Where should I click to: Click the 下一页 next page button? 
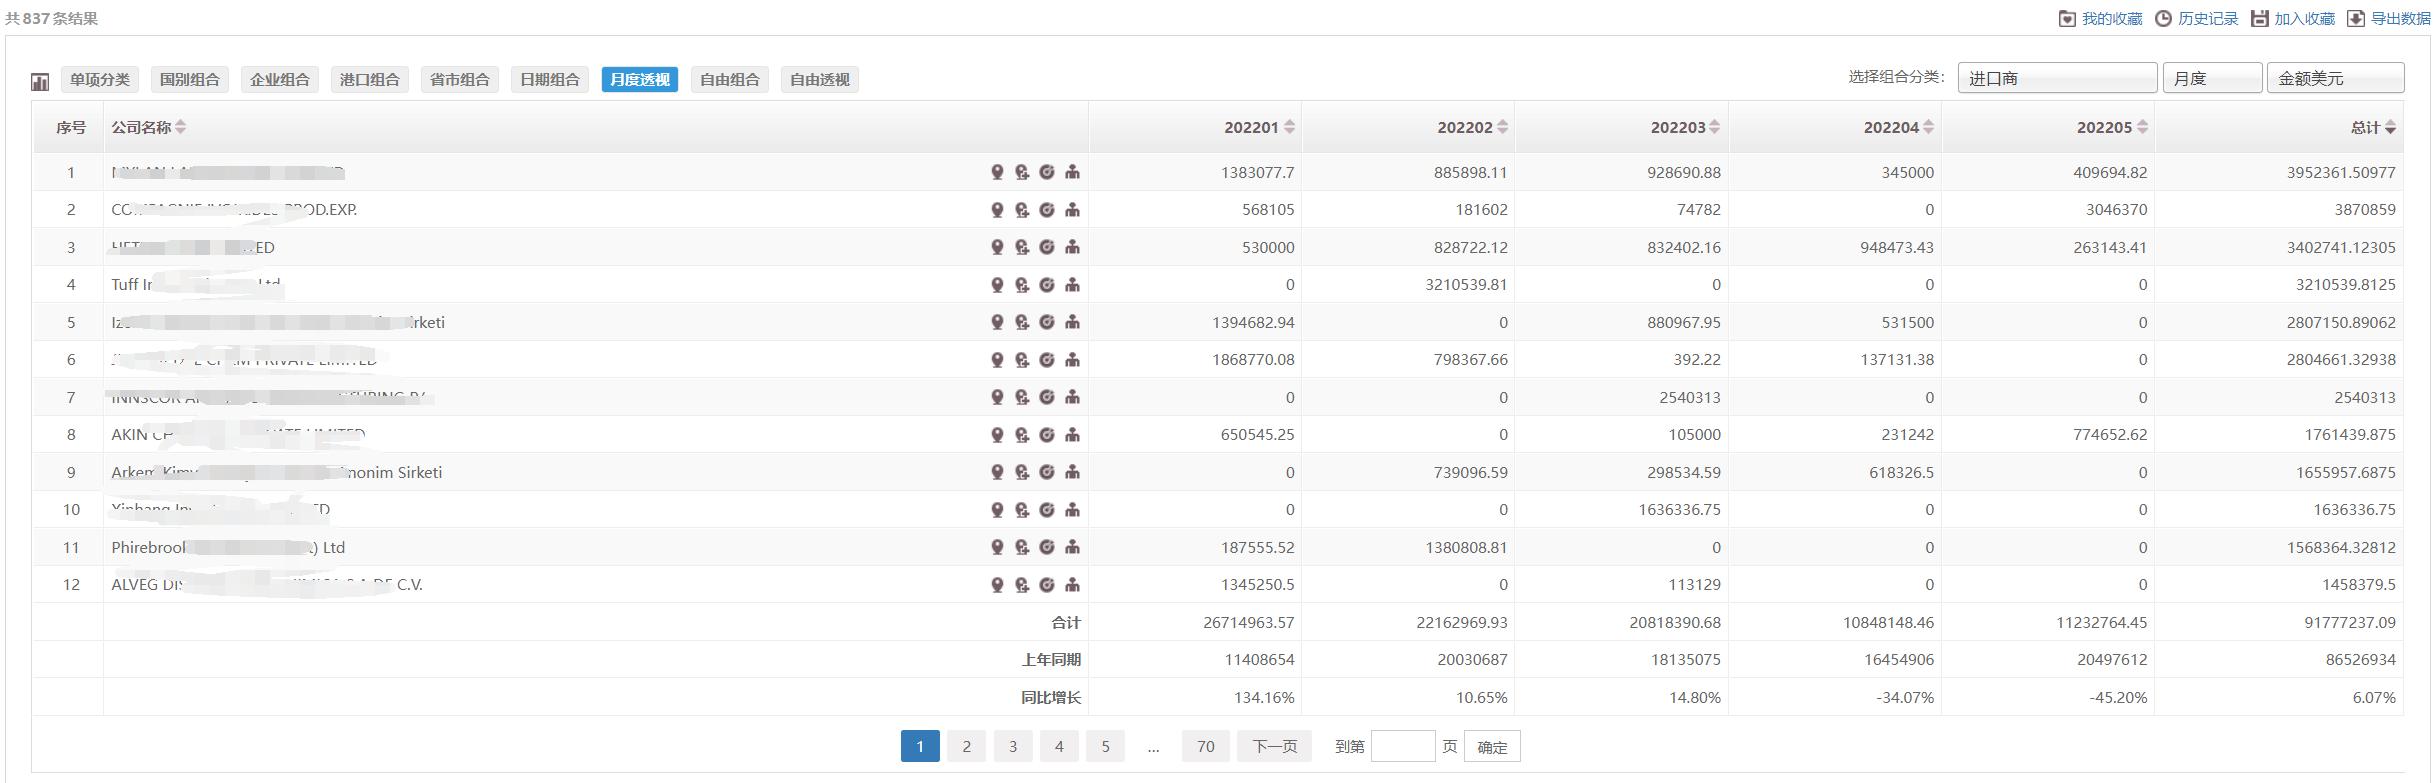(1275, 746)
